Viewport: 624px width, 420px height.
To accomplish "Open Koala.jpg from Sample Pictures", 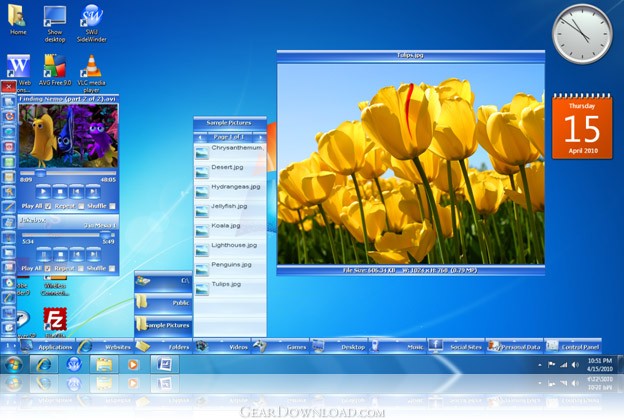I will (230, 231).
